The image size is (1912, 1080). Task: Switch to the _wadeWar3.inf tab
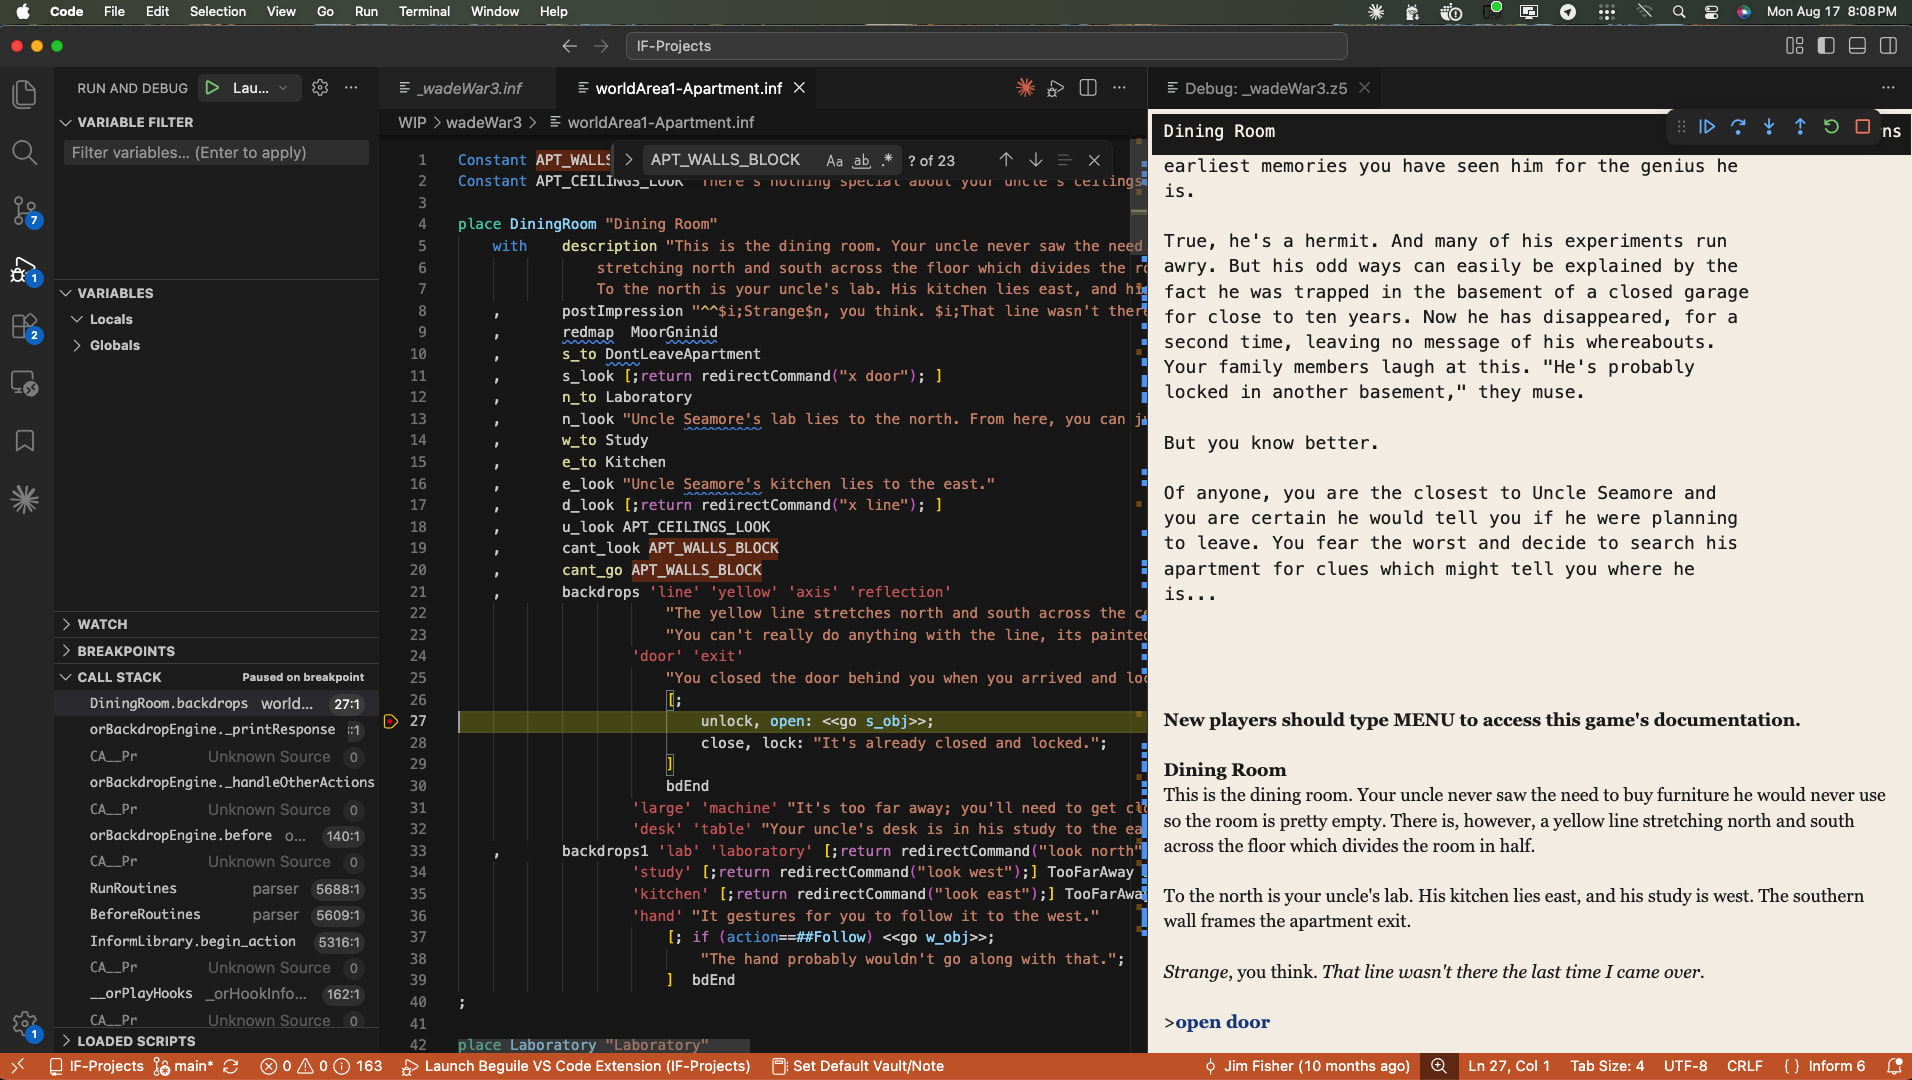point(468,88)
